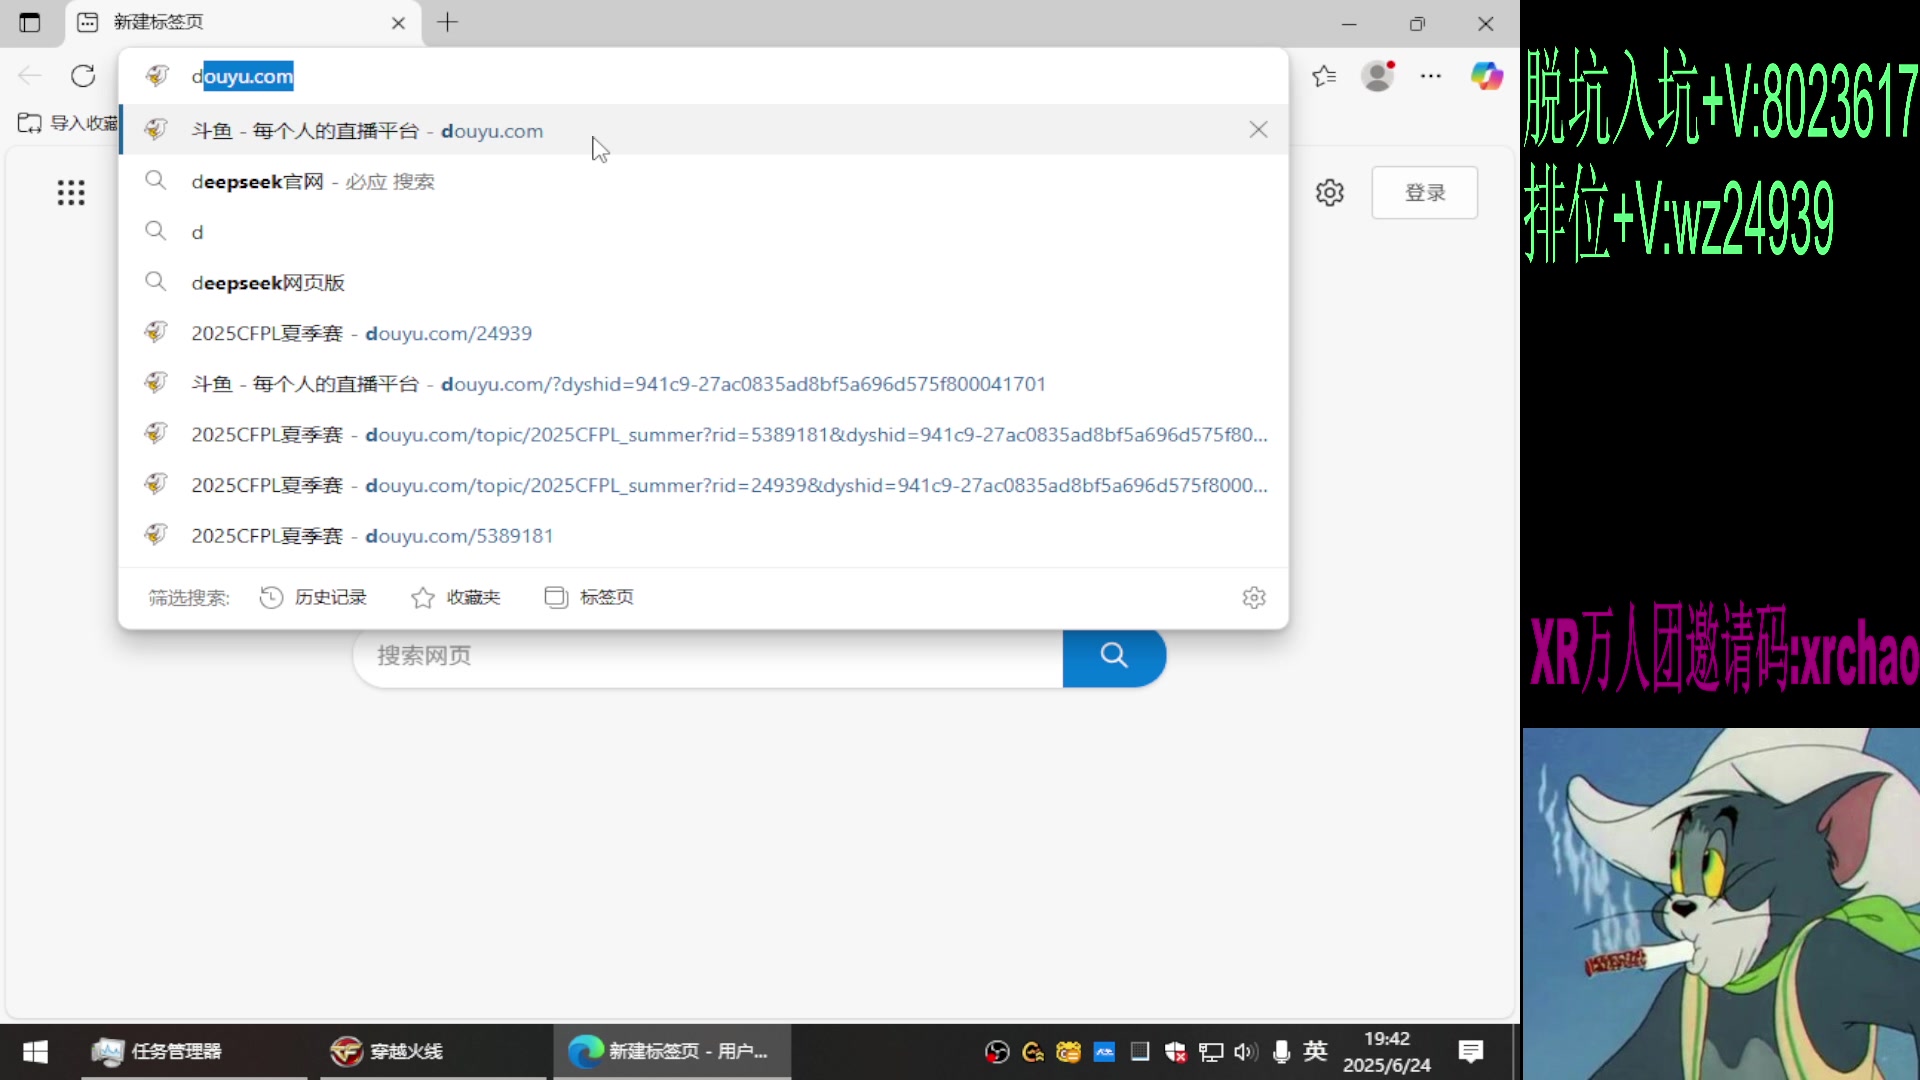This screenshot has width=1920, height=1080.
Task: Close the 新建标签页 tab
Action: point(398,23)
